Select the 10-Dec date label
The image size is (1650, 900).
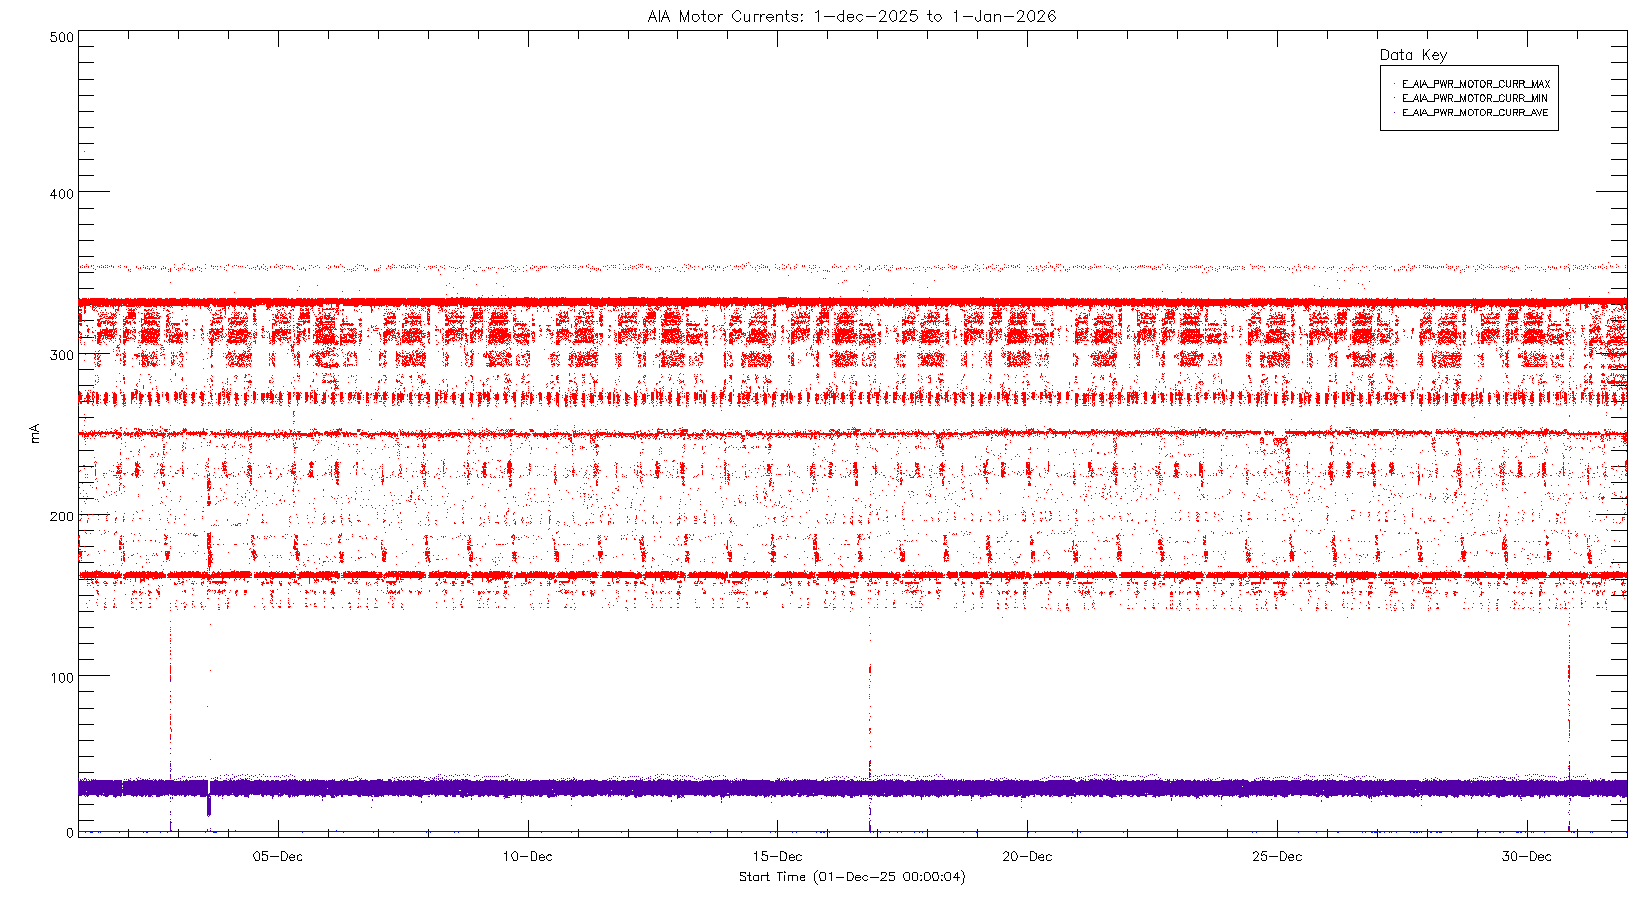(527, 856)
